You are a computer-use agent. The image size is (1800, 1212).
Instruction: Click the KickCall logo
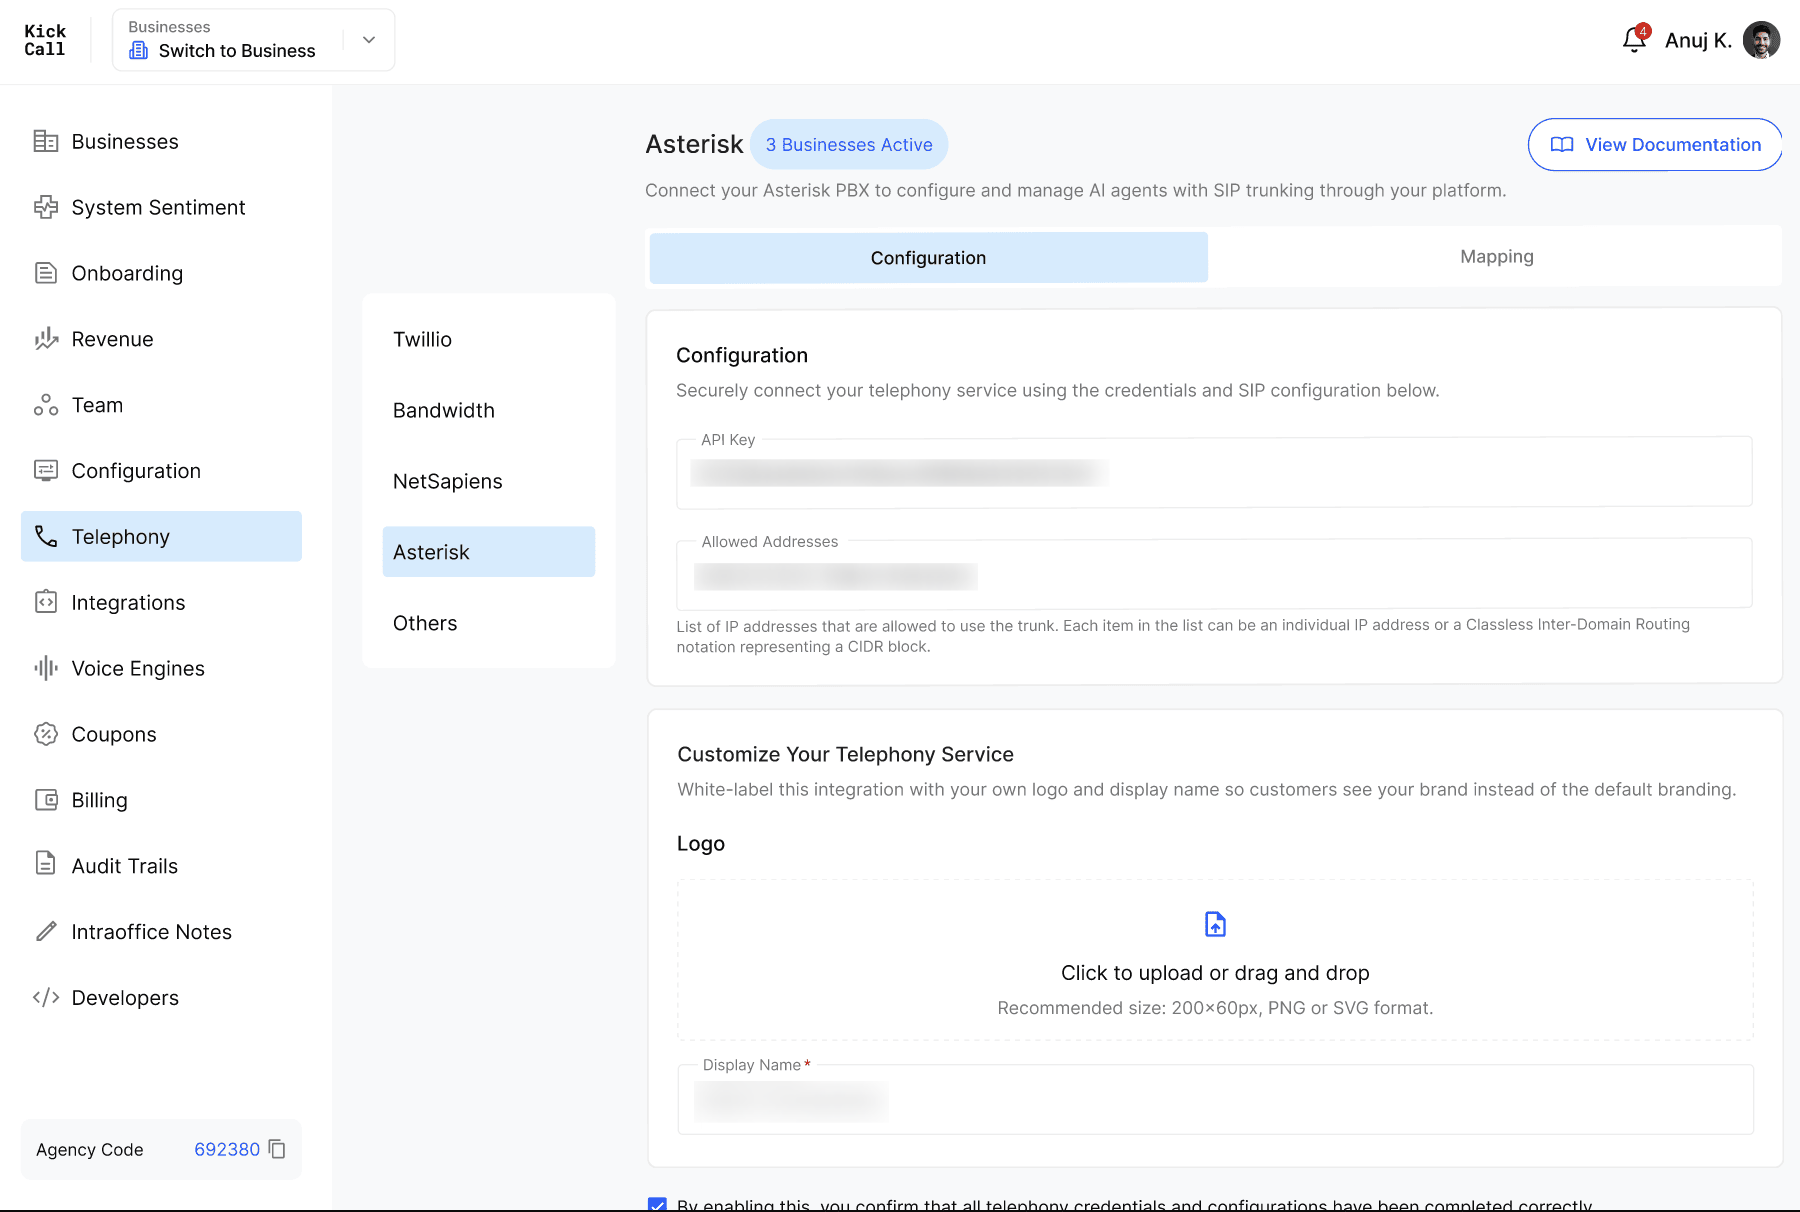[45, 40]
